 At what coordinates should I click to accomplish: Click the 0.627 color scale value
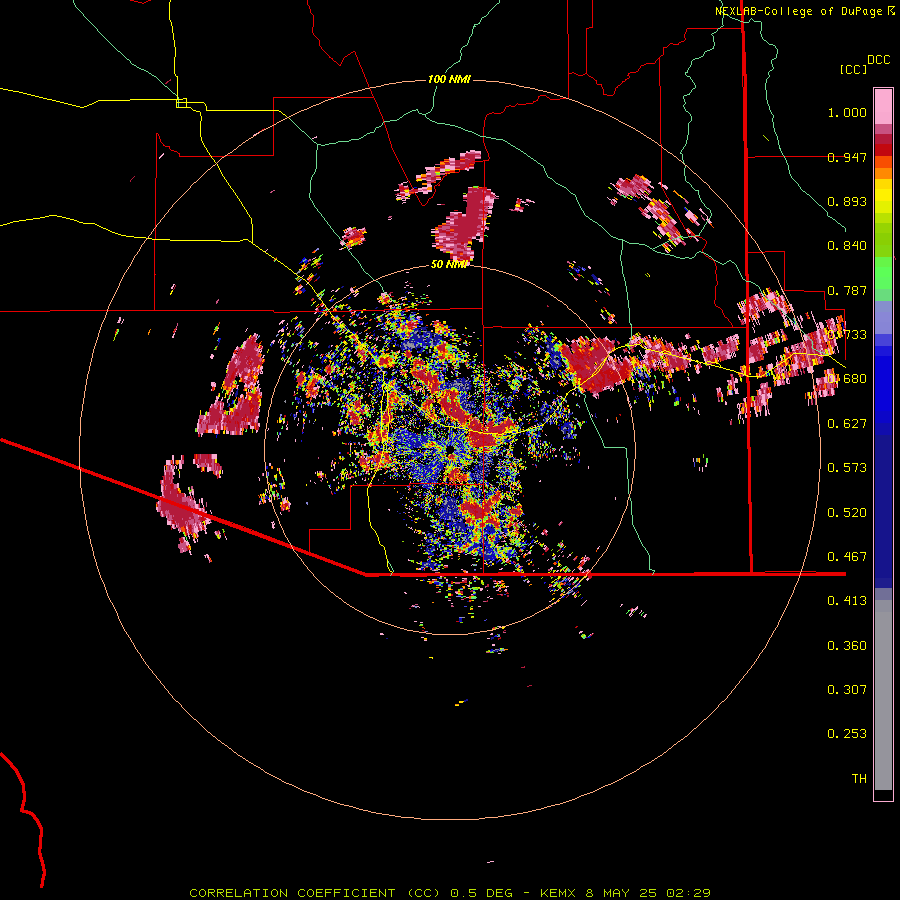pyautogui.click(x=847, y=424)
